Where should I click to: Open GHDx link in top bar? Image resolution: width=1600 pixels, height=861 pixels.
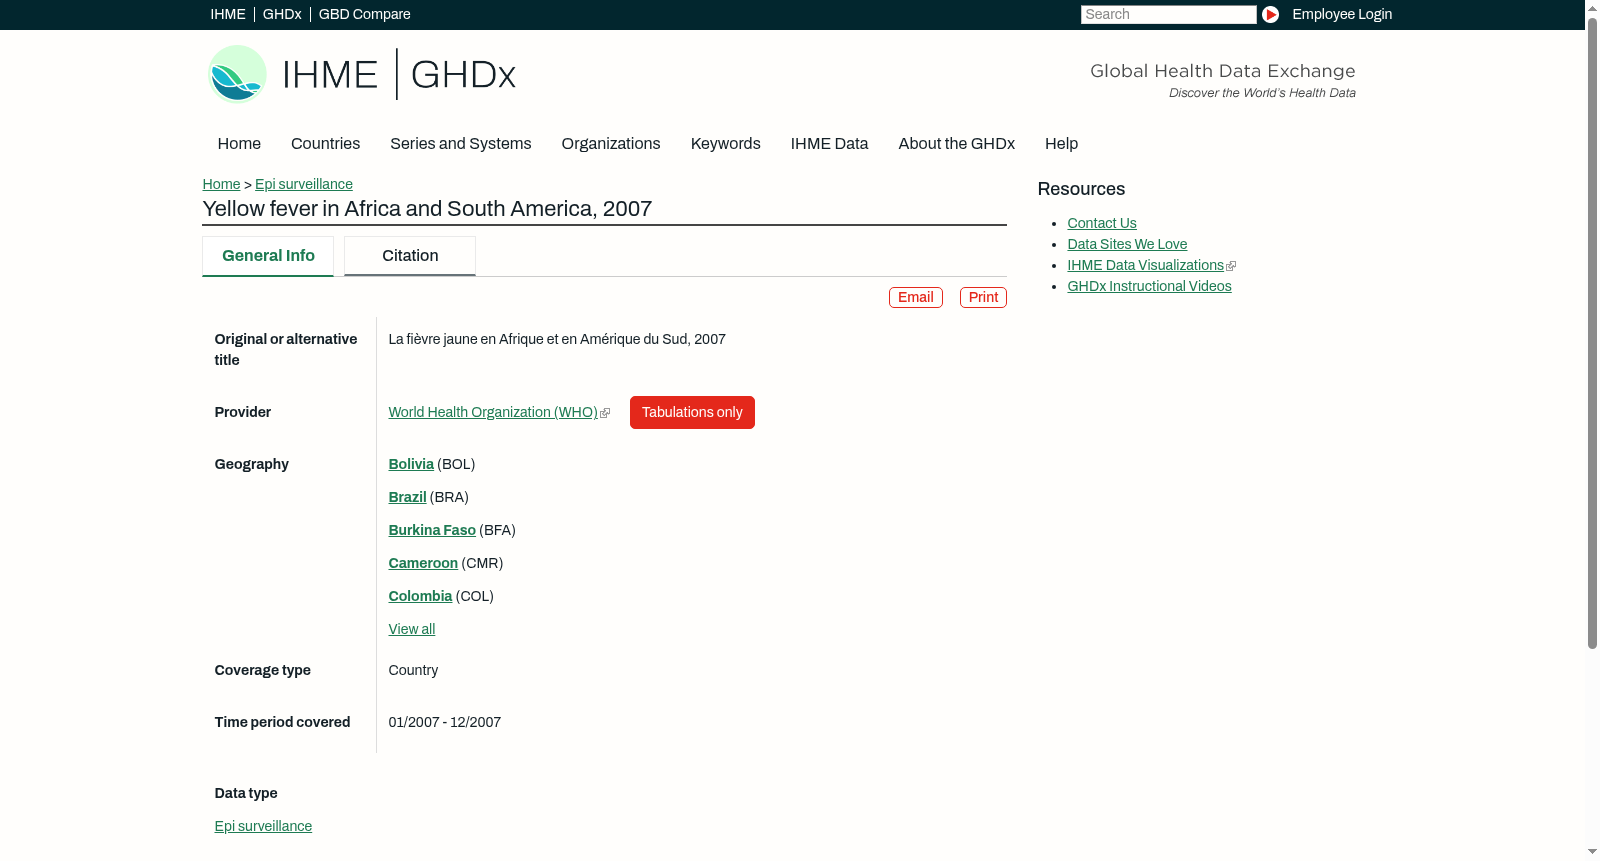282,14
